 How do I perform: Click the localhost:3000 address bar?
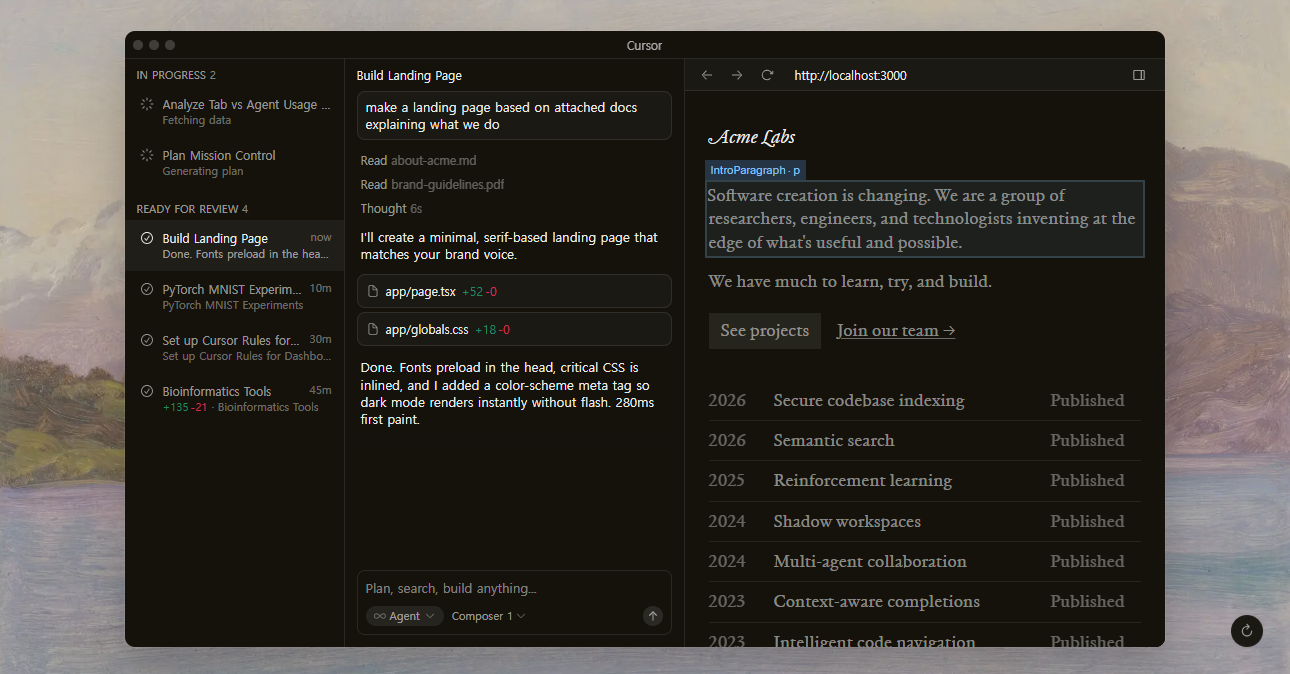[850, 75]
